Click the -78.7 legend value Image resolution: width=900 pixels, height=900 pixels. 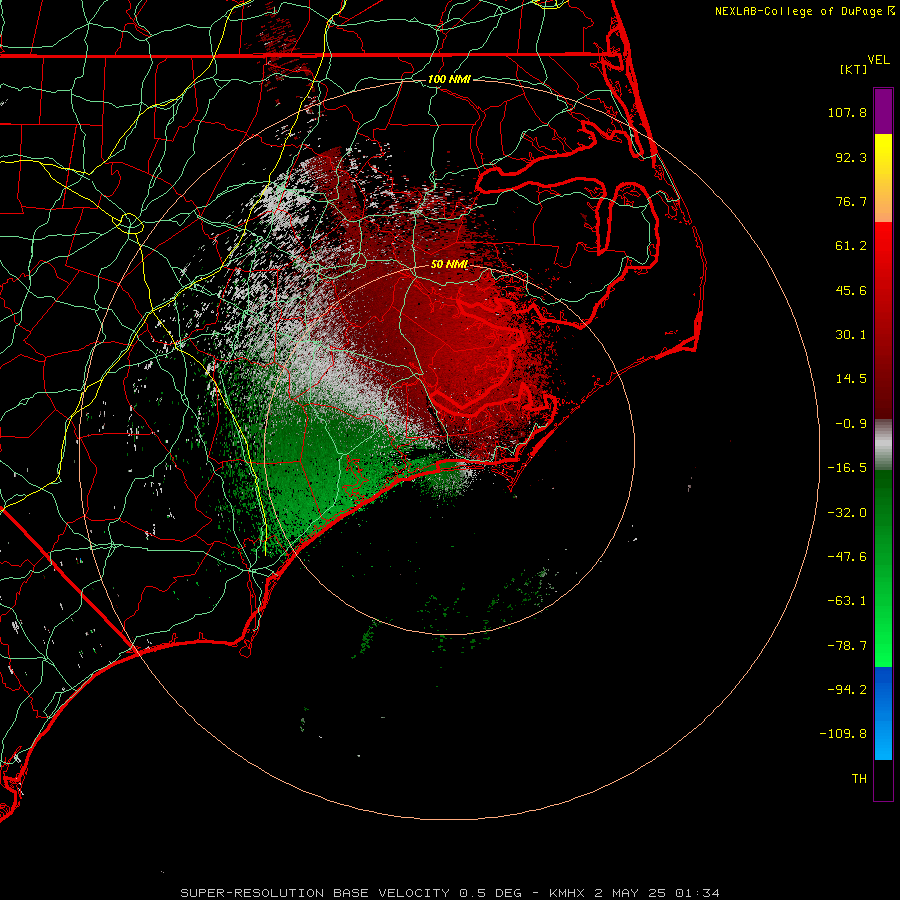[847, 646]
